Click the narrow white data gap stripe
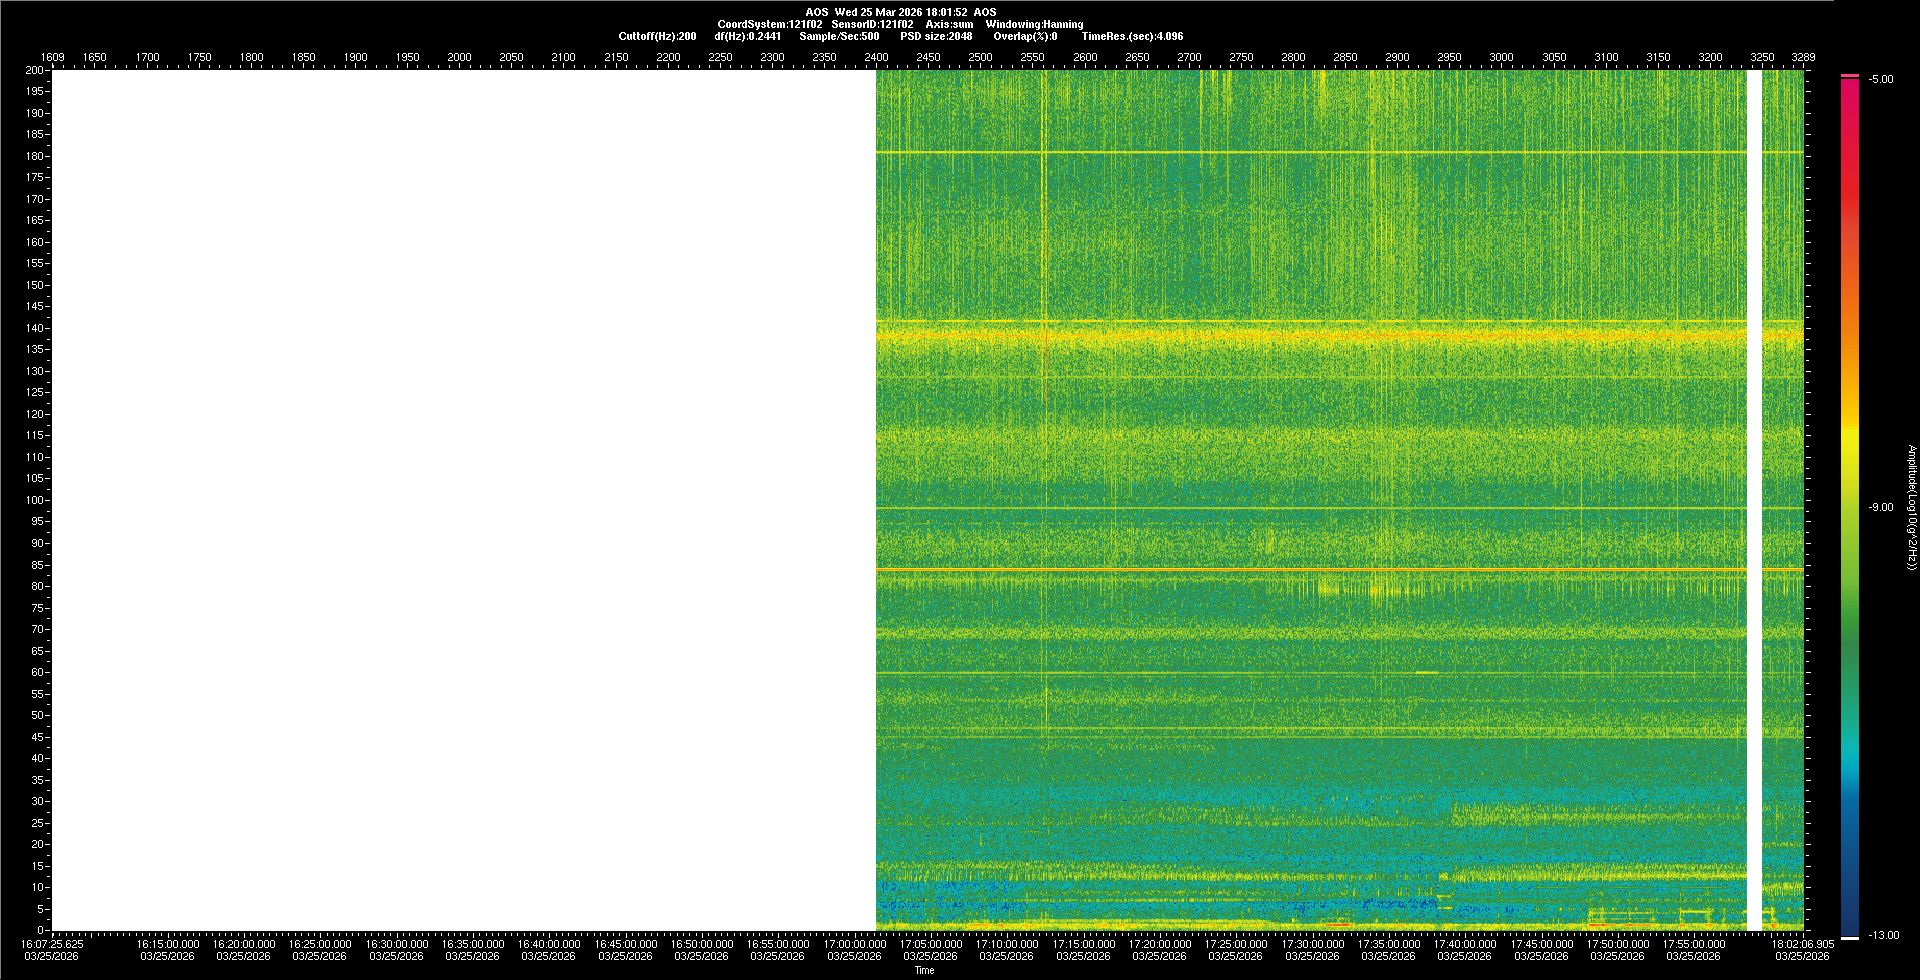 [1754, 500]
